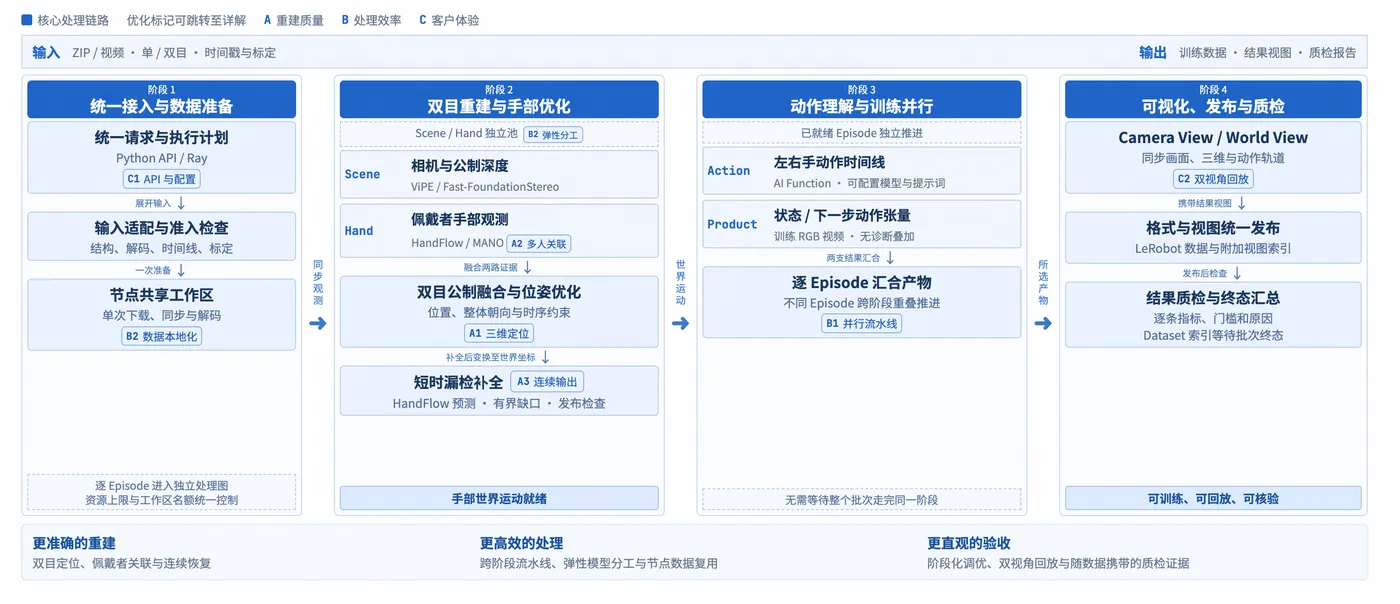Click the 统一请求与执行计划 card title
Screen dimensions: 1400x604
coord(161,138)
